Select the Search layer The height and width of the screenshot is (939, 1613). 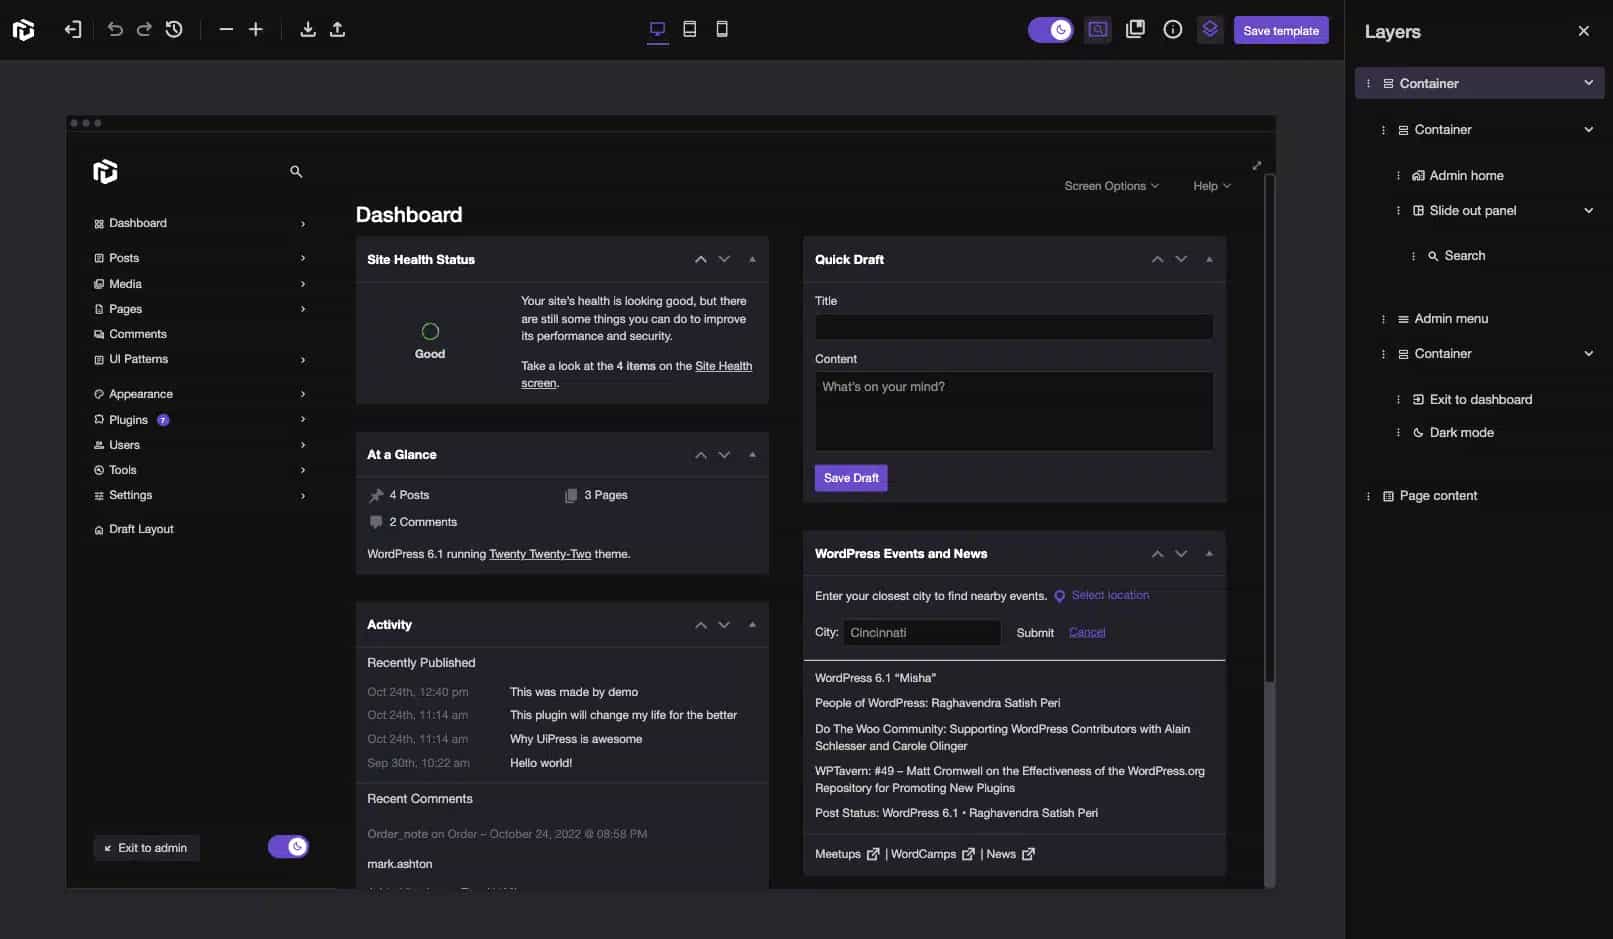1464,256
